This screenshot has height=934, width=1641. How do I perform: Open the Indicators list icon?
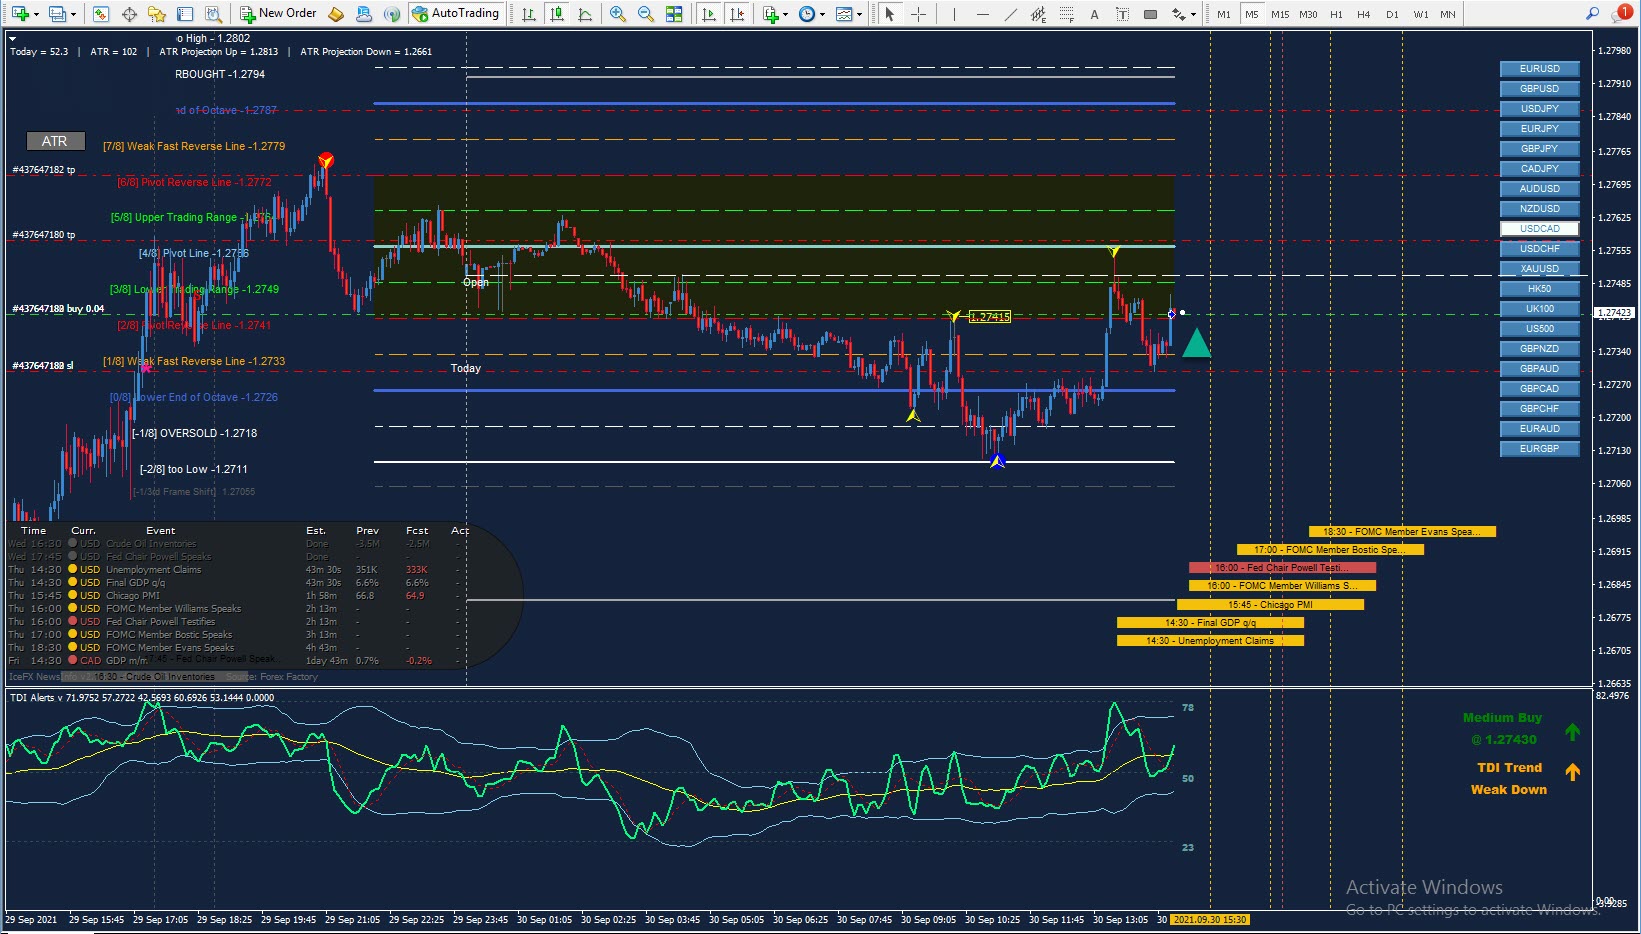(770, 14)
